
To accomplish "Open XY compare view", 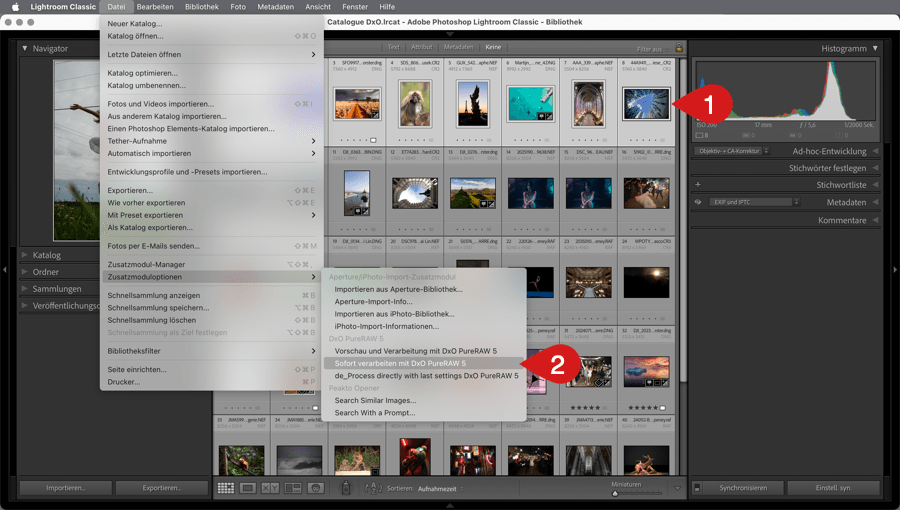I will [x=270, y=488].
